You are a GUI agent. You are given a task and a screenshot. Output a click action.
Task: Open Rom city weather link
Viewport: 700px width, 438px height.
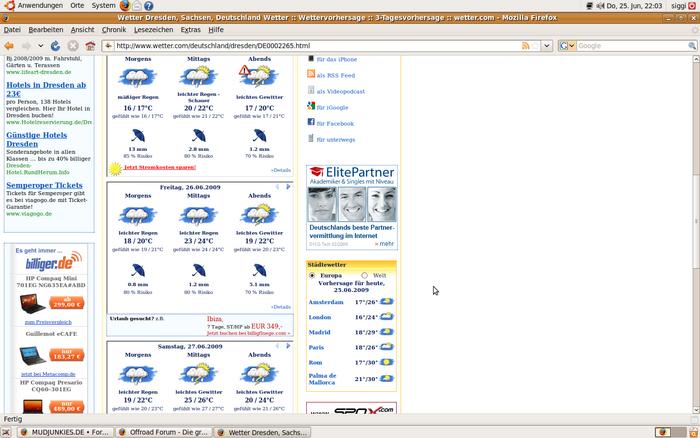pos(315,363)
